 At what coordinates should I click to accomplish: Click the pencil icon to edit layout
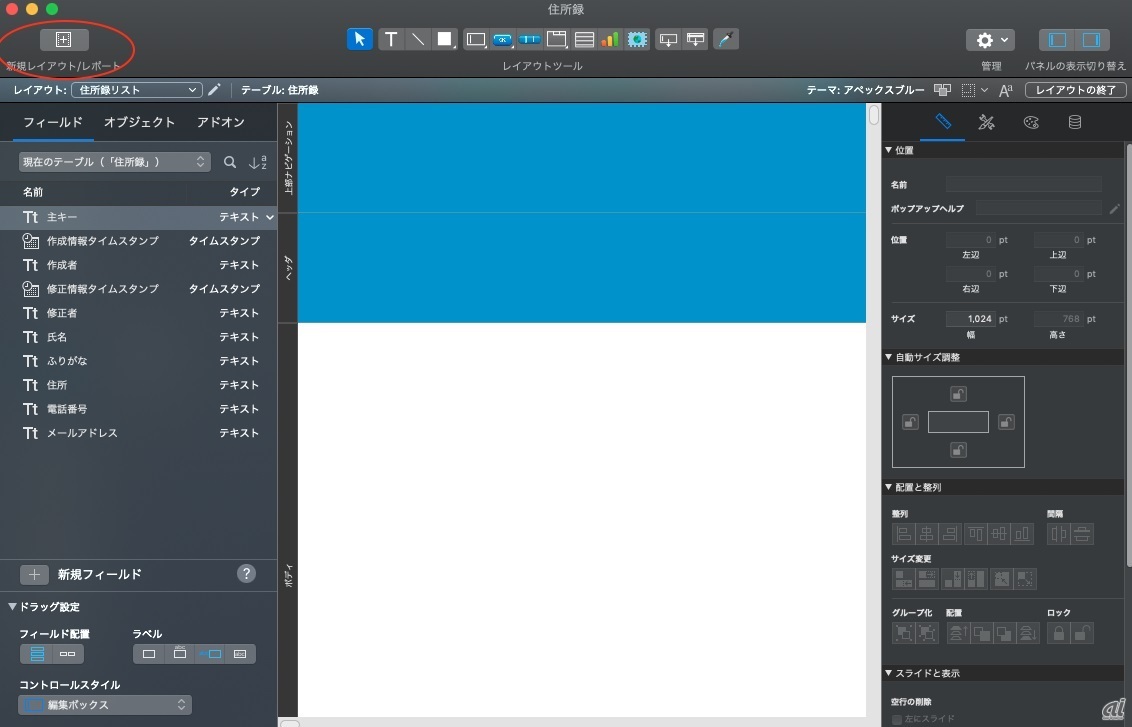pyautogui.click(x=214, y=90)
